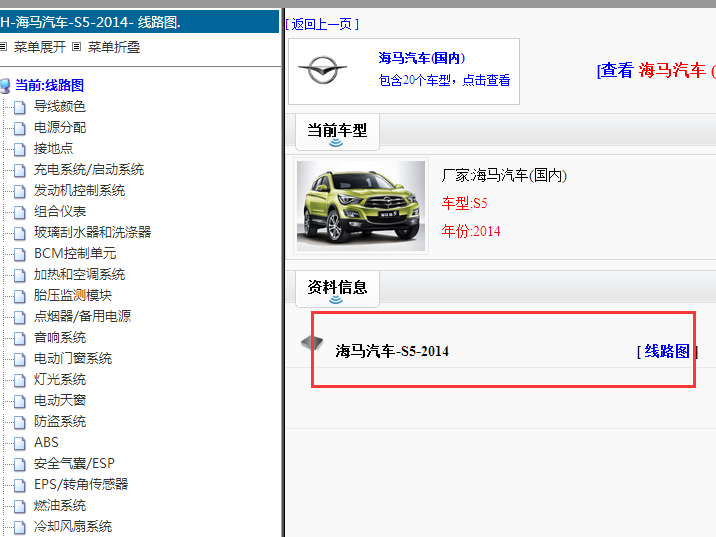Image resolution: width=716 pixels, height=537 pixels.
Task: Switch to the 资料信息 tab
Action: 337,289
